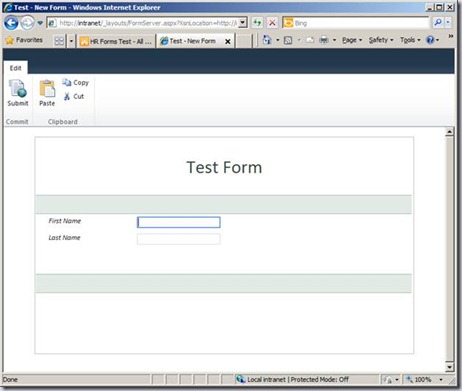
Task: Click the RSS feeds icon
Action: [288, 40]
